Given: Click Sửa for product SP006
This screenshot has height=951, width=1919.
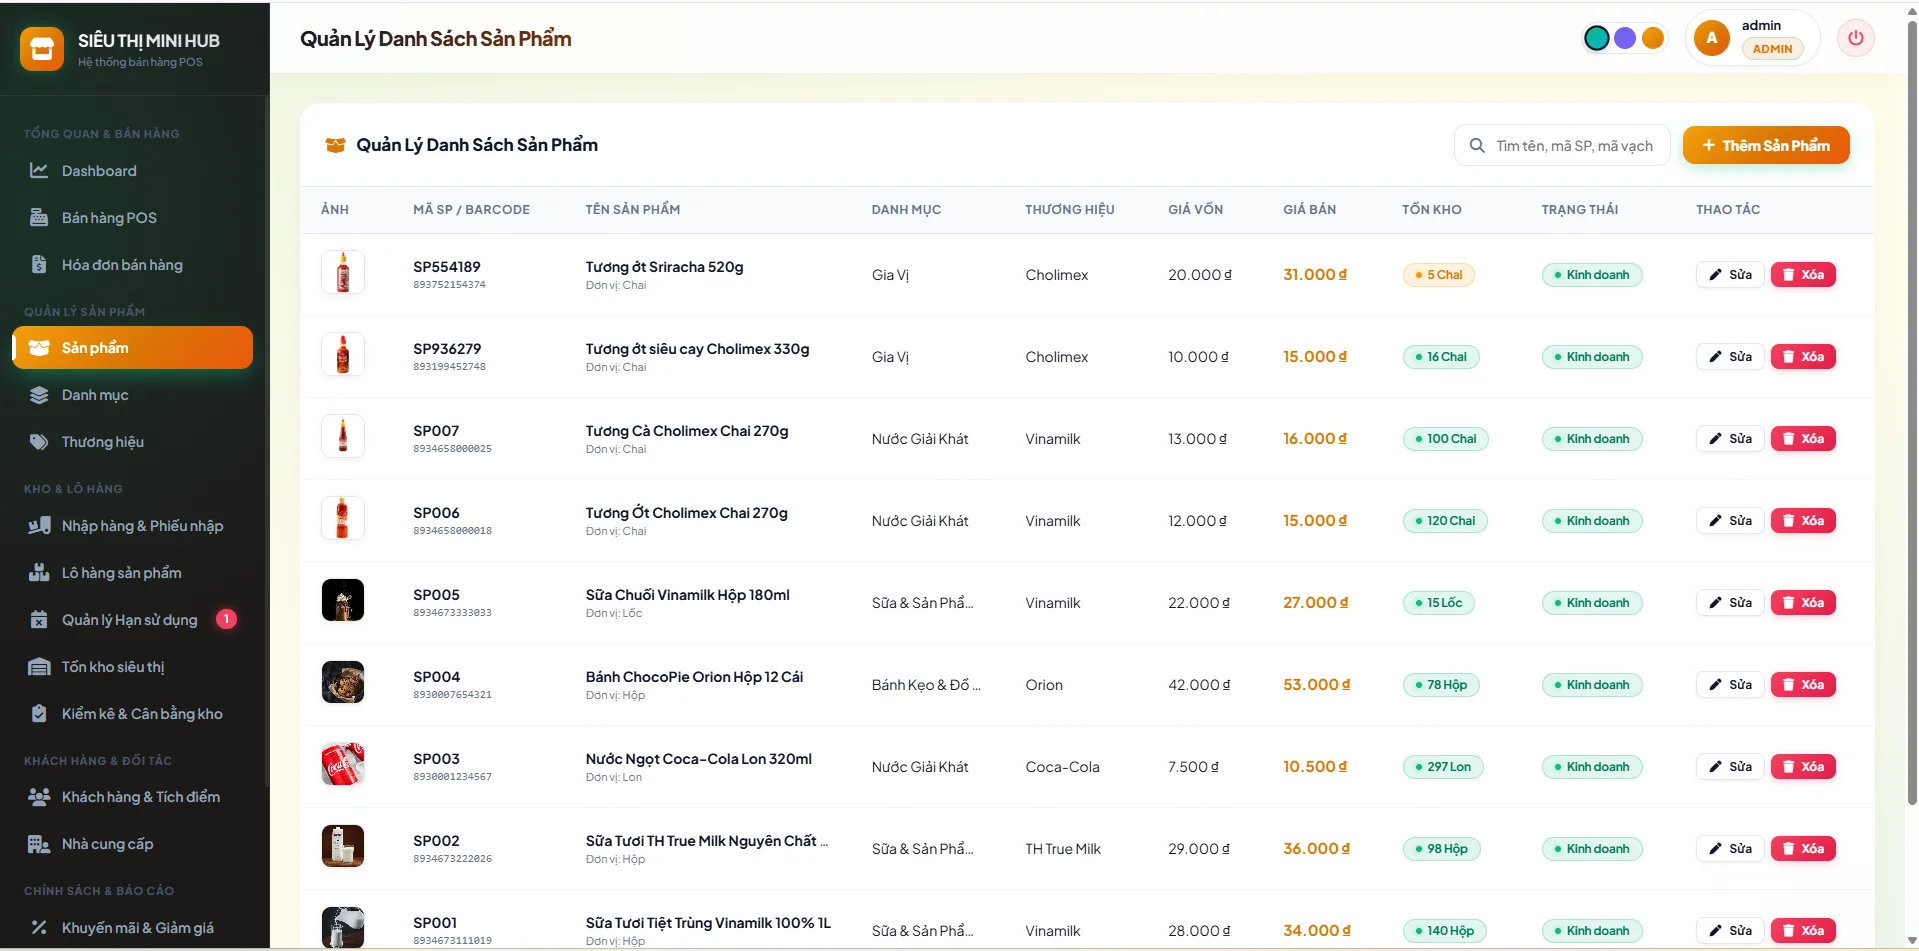Looking at the screenshot, I should coord(1730,521).
